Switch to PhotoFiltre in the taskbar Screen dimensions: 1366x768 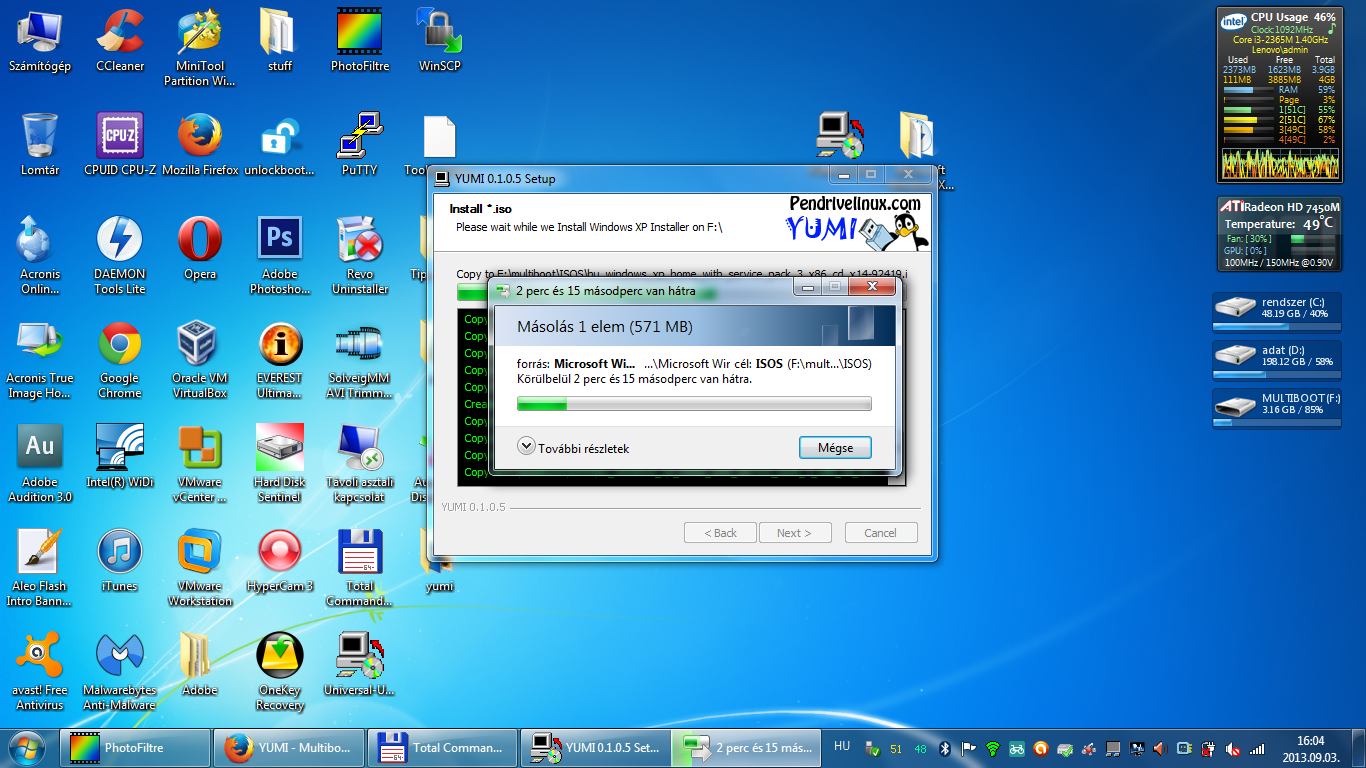135,747
